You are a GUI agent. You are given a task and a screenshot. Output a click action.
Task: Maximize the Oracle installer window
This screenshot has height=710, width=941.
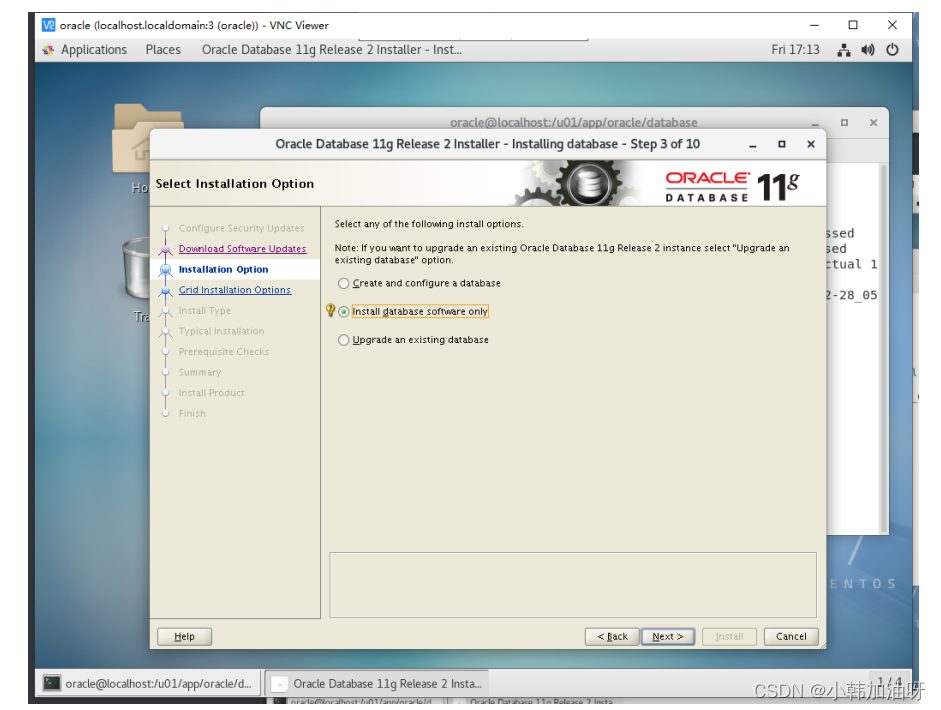tap(781, 144)
